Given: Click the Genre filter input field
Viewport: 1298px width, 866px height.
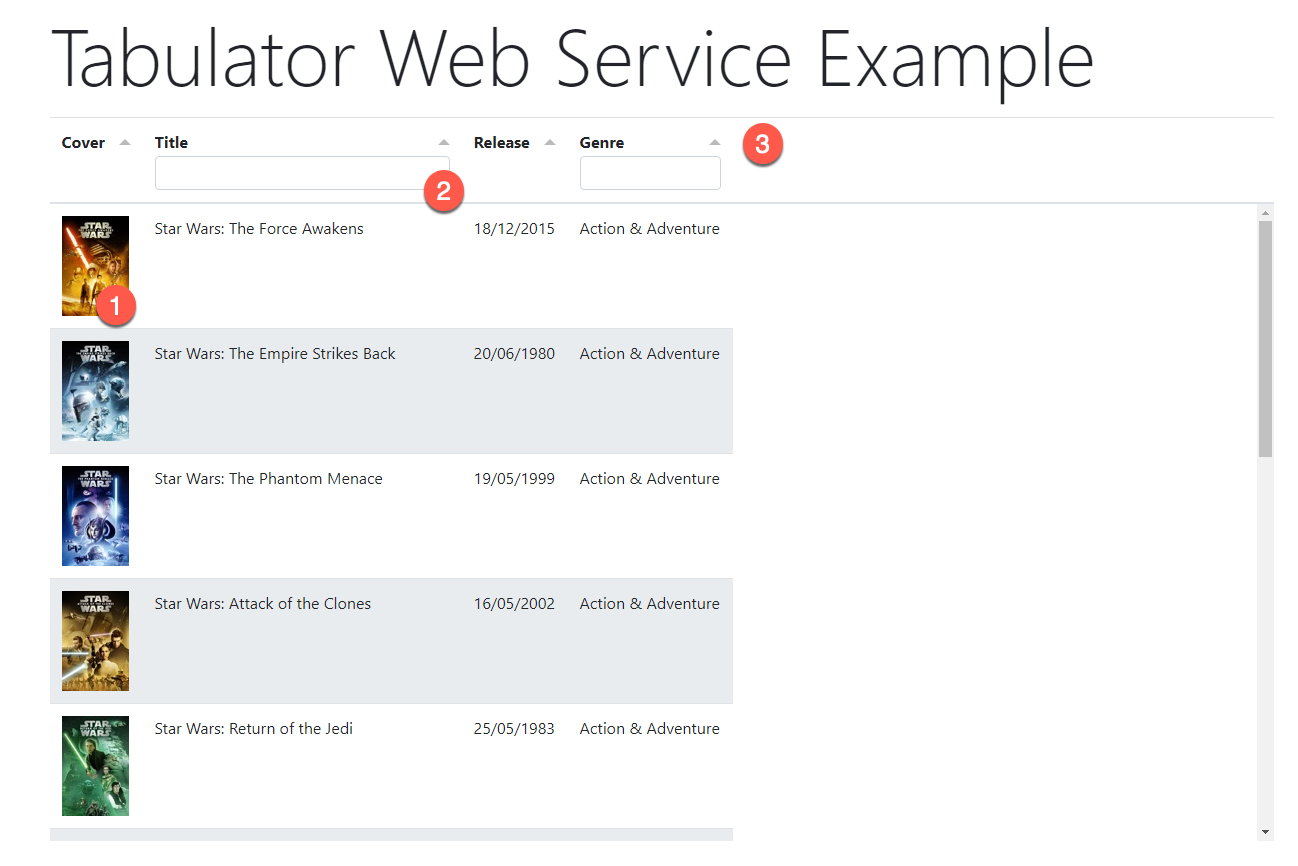Looking at the screenshot, I should [x=650, y=173].
